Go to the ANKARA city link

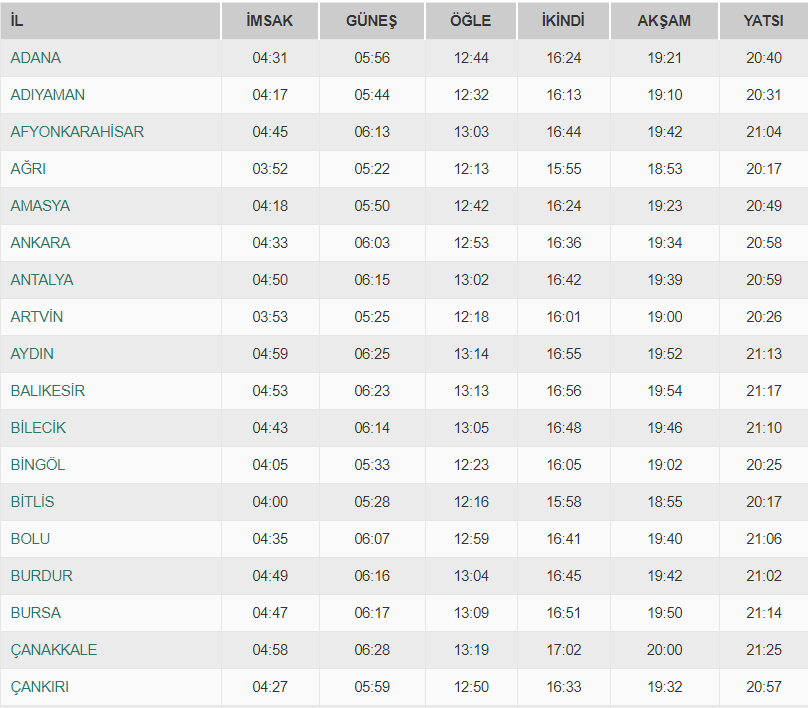(40, 243)
